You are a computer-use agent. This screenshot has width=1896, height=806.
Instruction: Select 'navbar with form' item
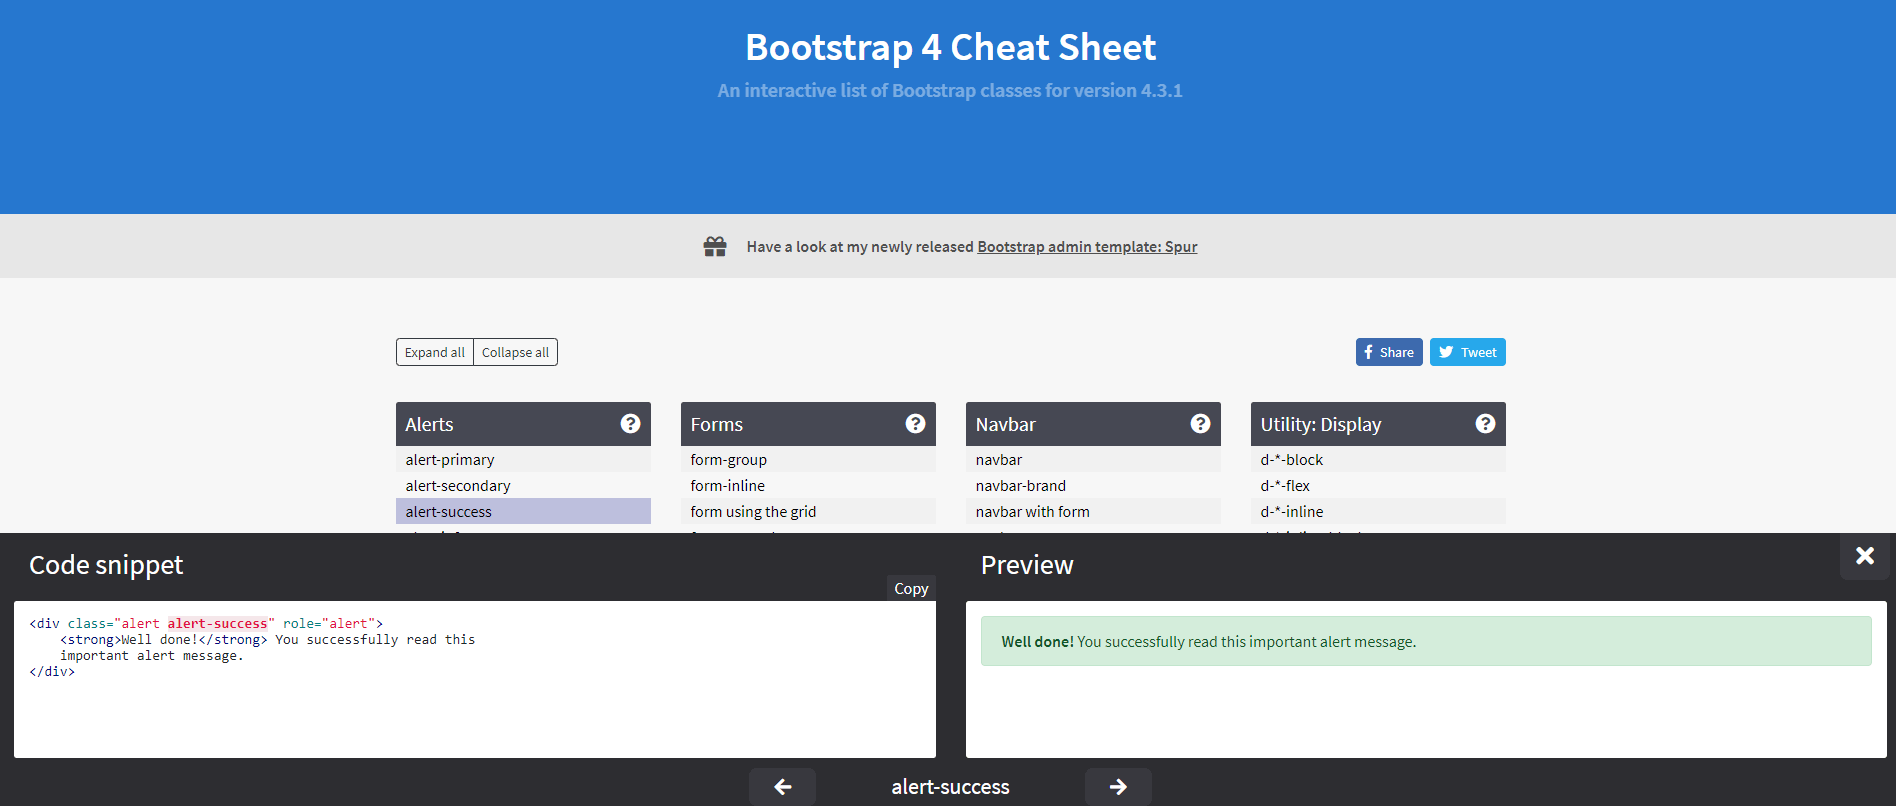(1093, 511)
